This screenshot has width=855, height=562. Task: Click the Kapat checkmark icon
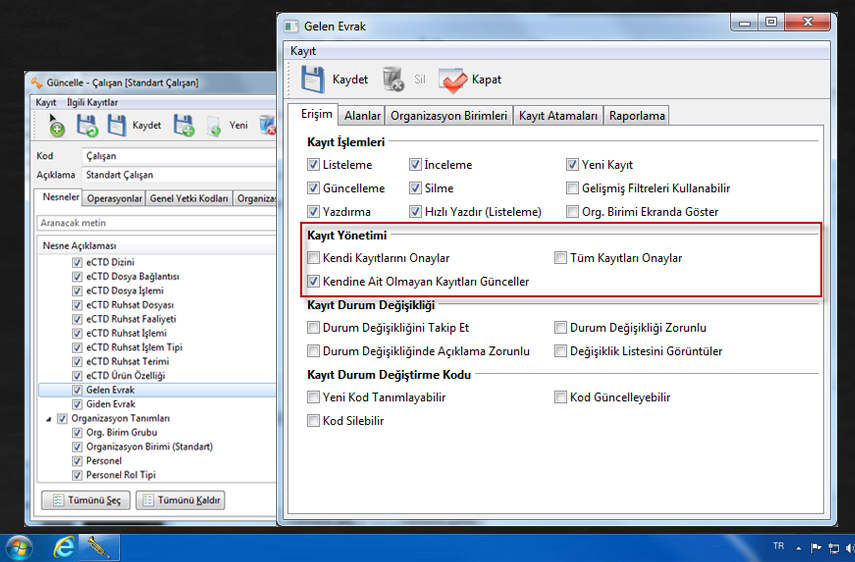(x=454, y=80)
